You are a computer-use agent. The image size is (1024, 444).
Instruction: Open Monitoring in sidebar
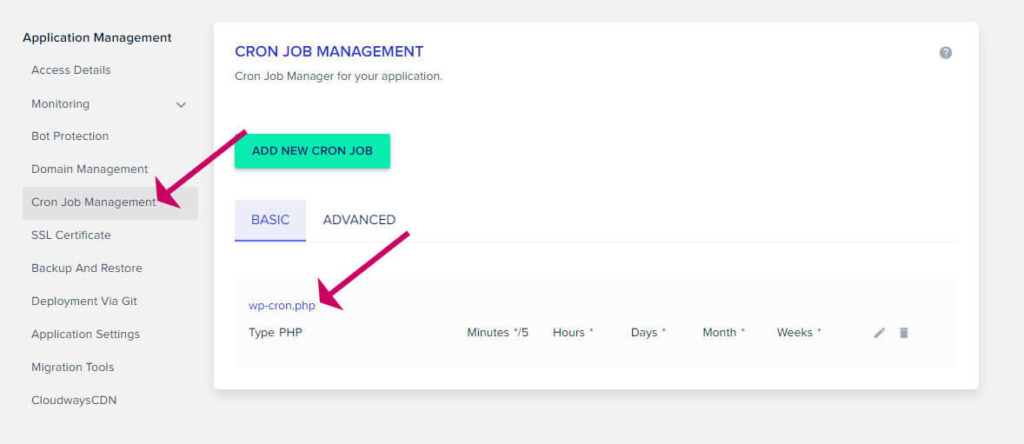tap(61, 104)
